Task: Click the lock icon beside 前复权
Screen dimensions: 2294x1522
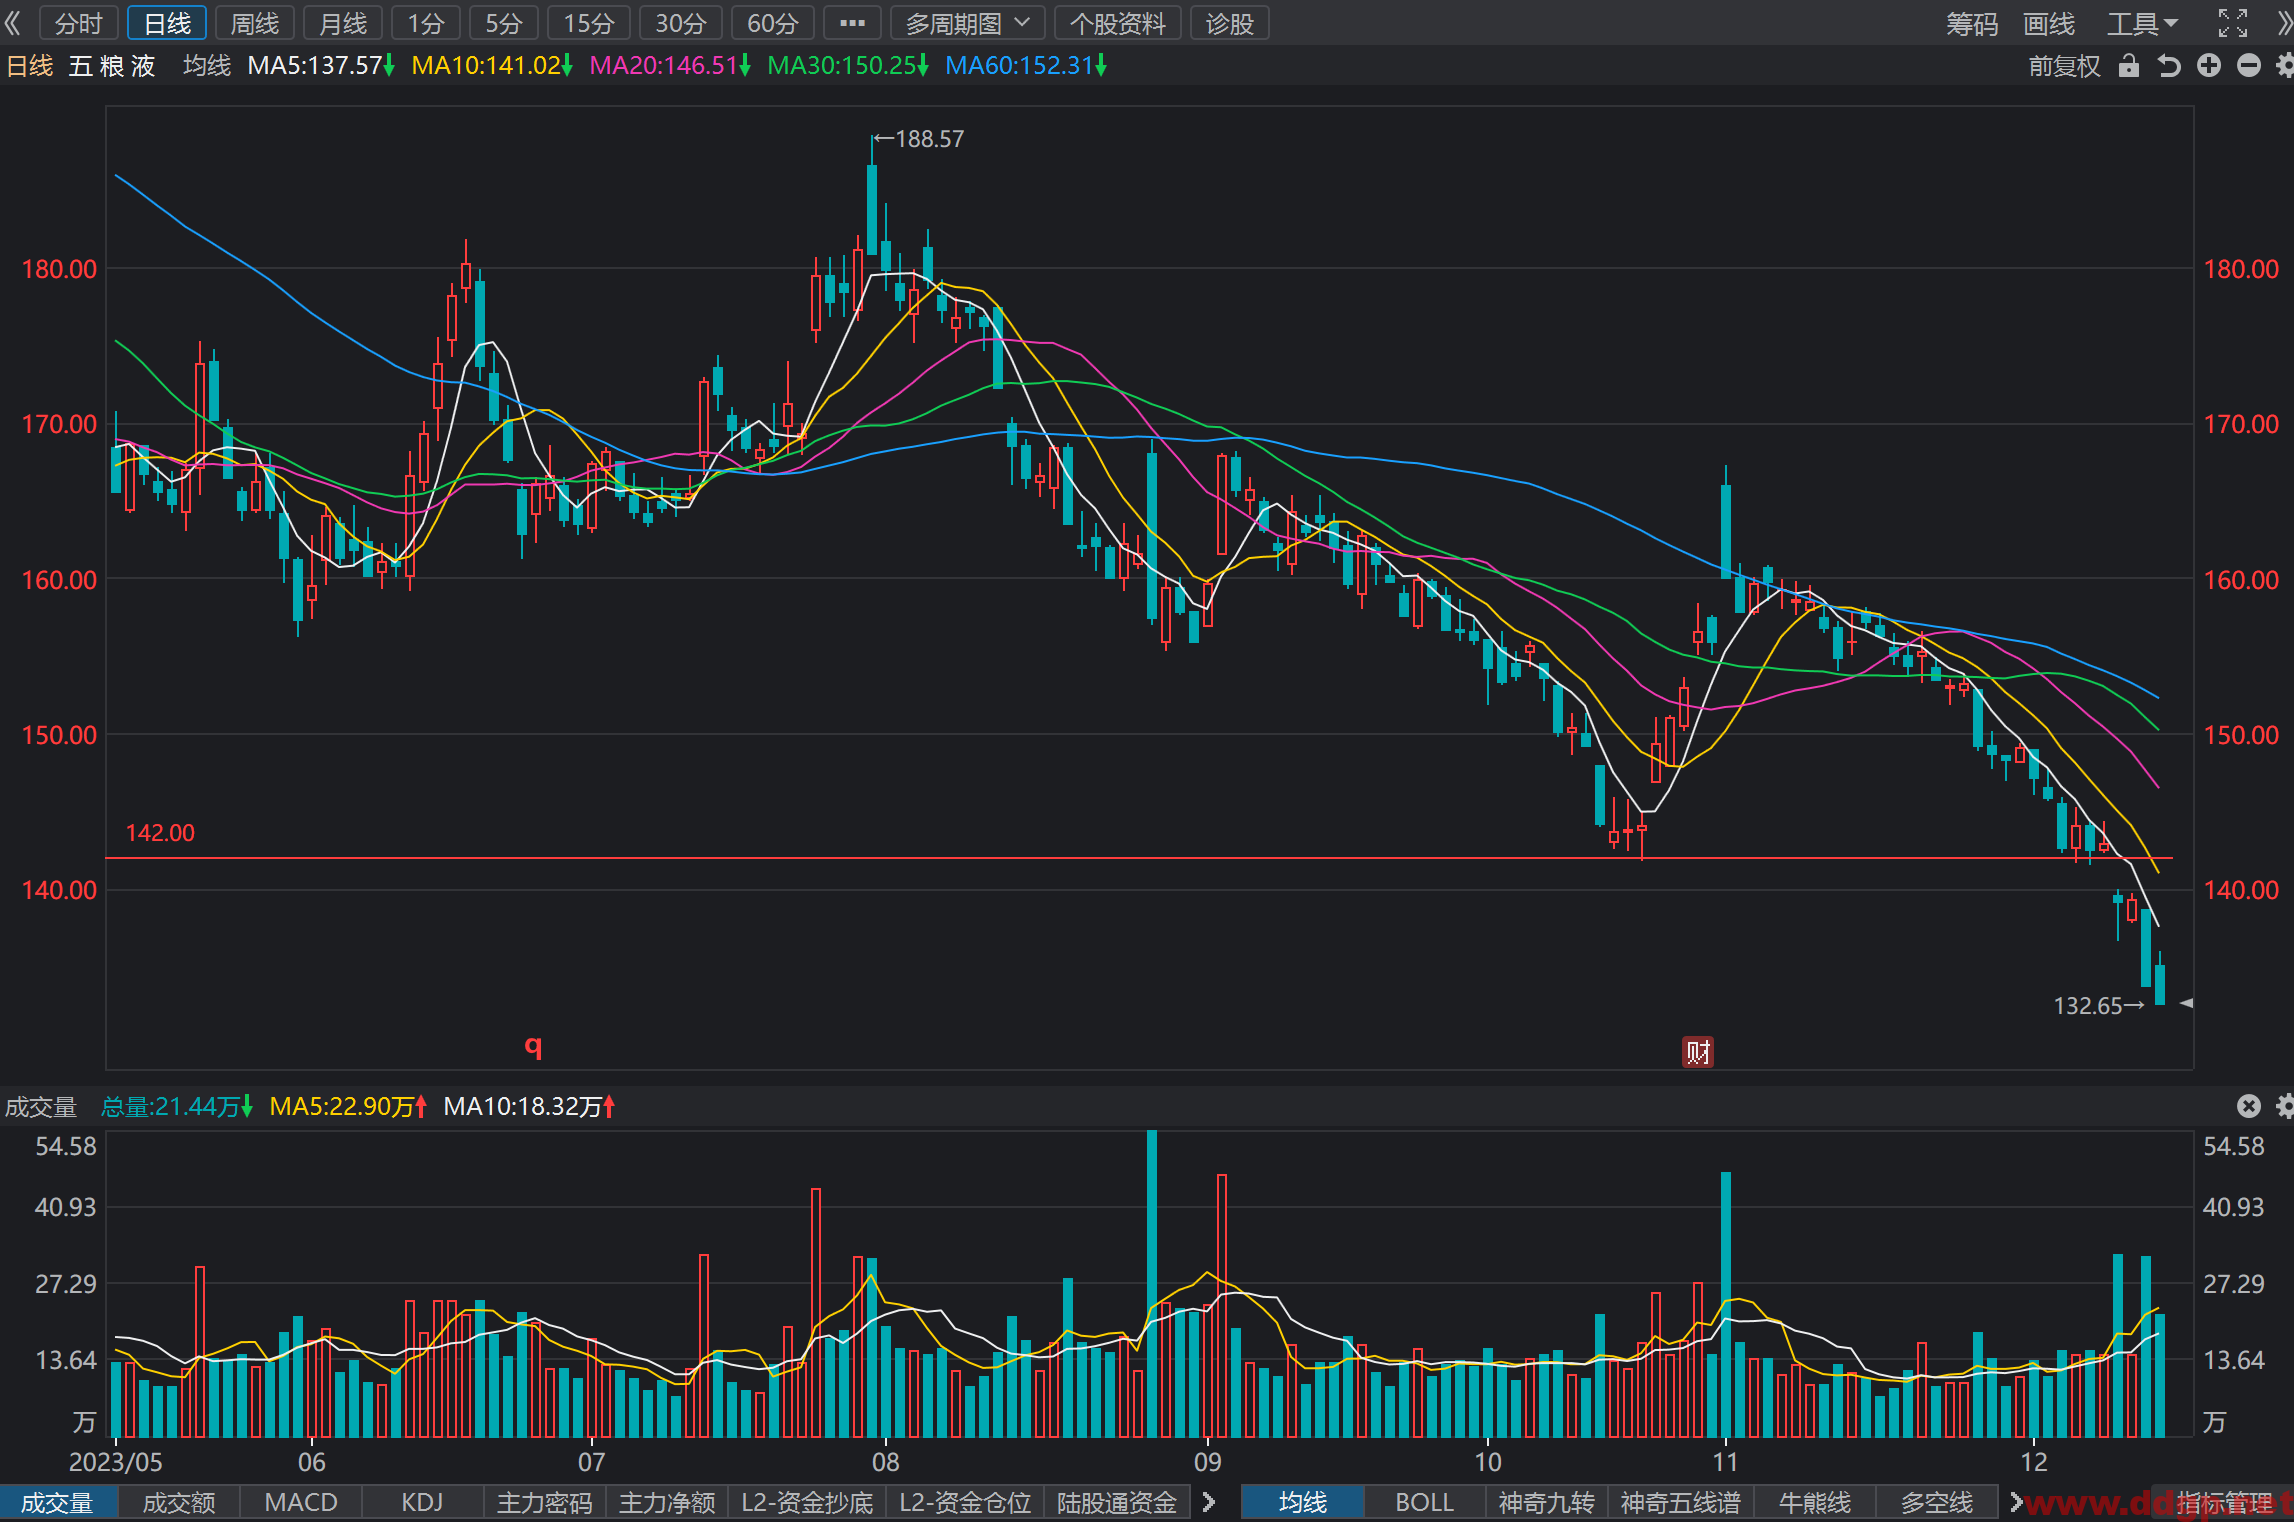Action: (x=2129, y=66)
